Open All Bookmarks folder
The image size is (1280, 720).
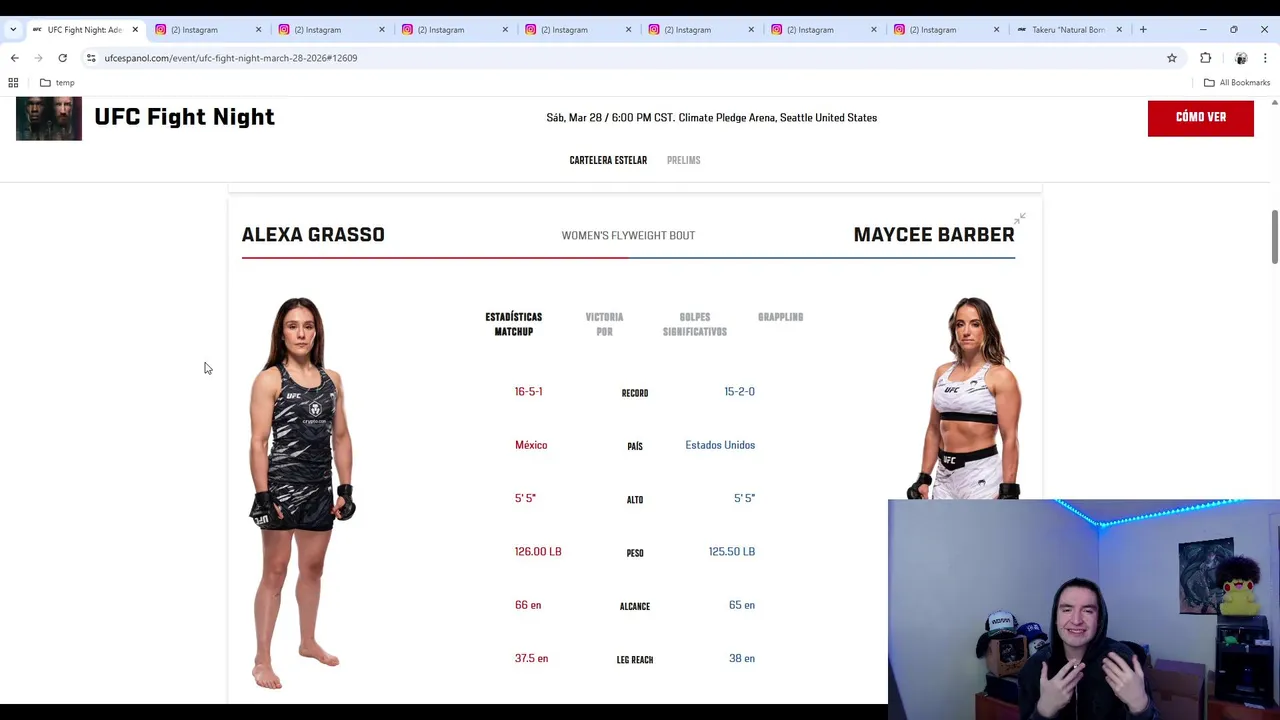coord(1237,83)
